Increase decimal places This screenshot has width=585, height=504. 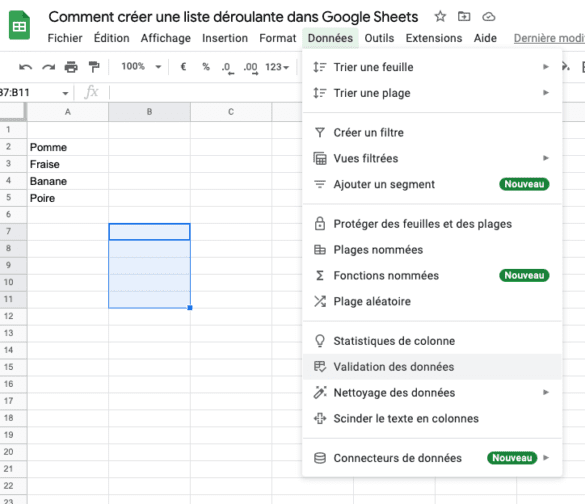pos(251,68)
